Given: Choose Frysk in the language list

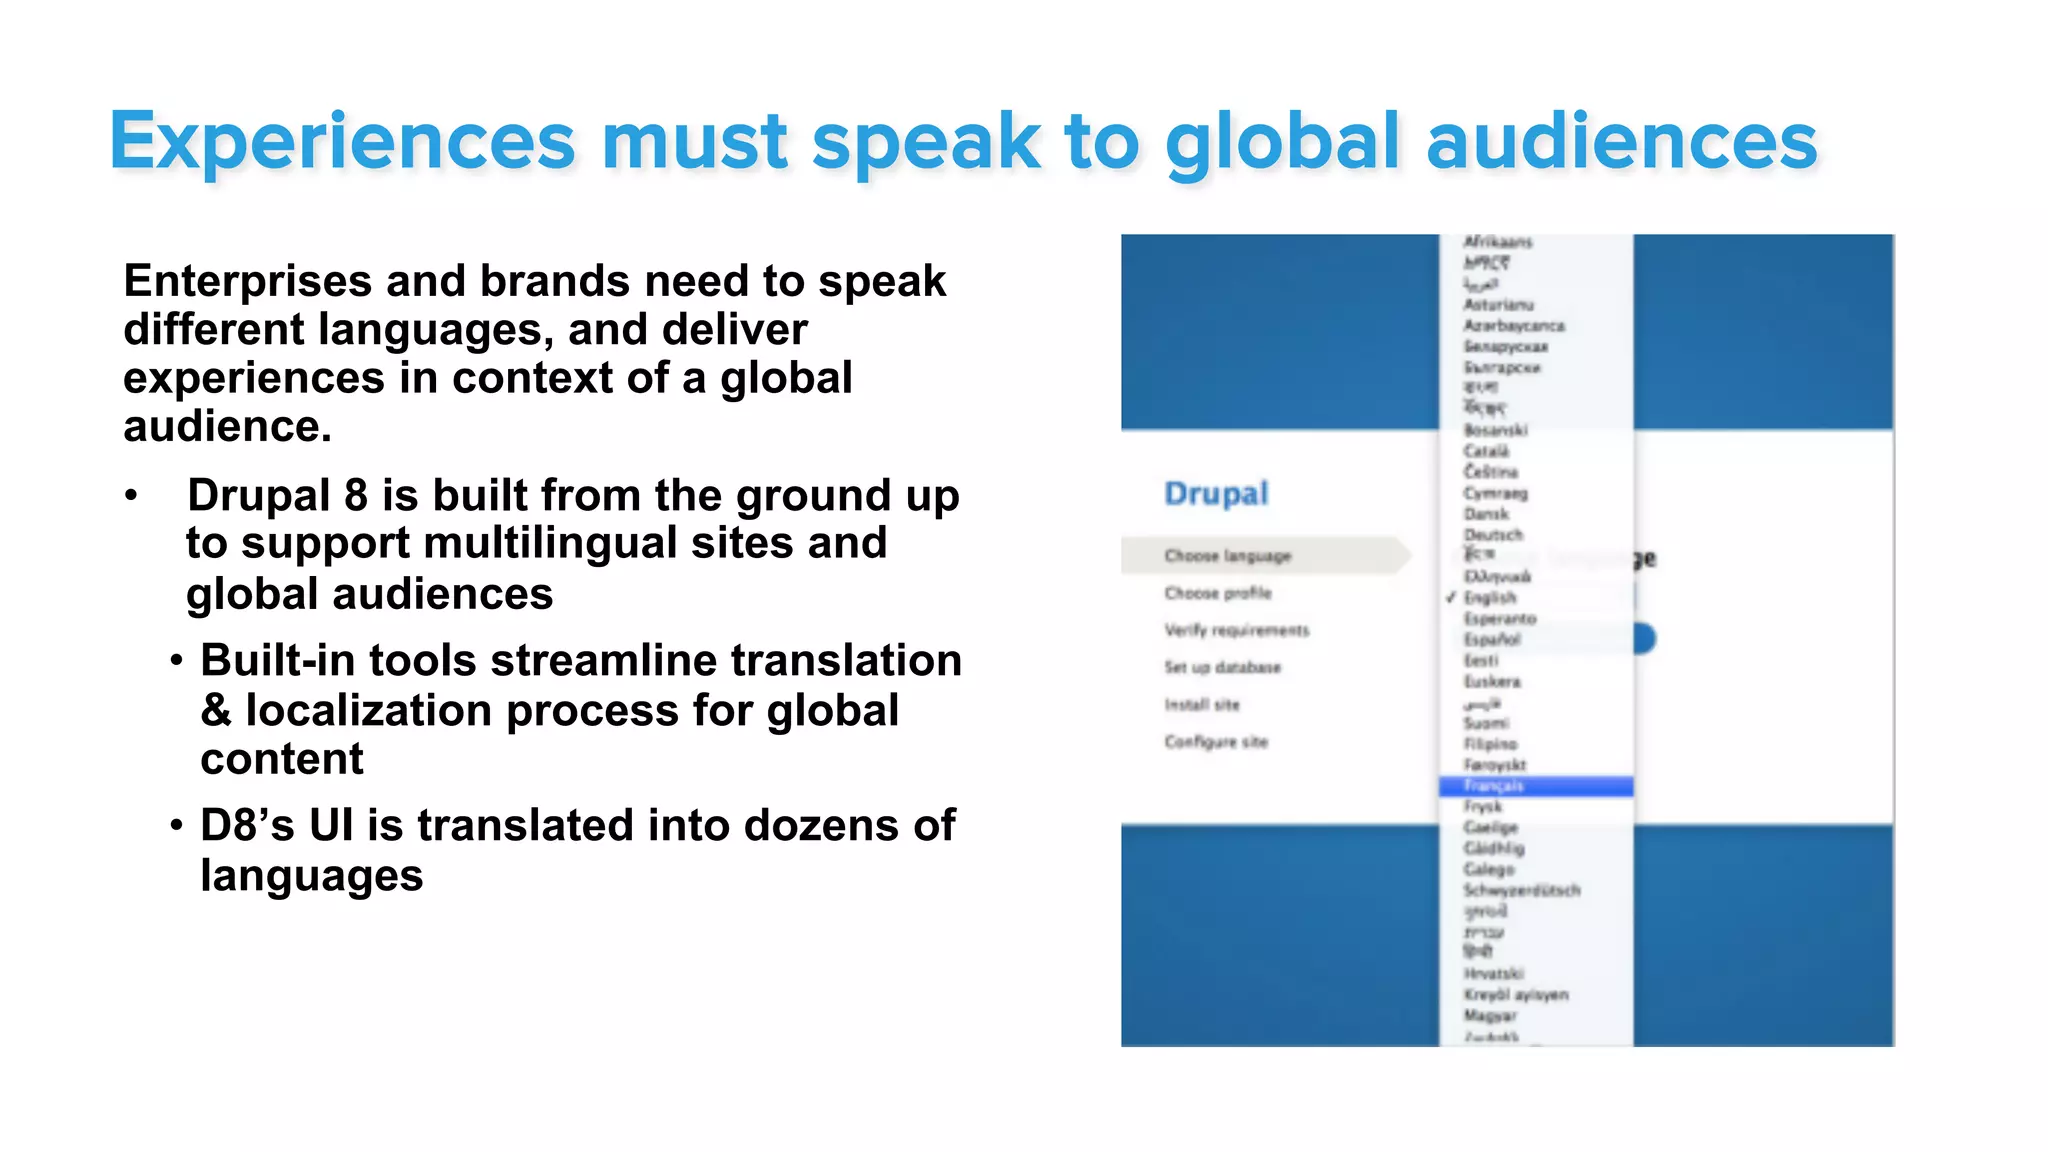Looking at the screenshot, I should click(x=1483, y=807).
